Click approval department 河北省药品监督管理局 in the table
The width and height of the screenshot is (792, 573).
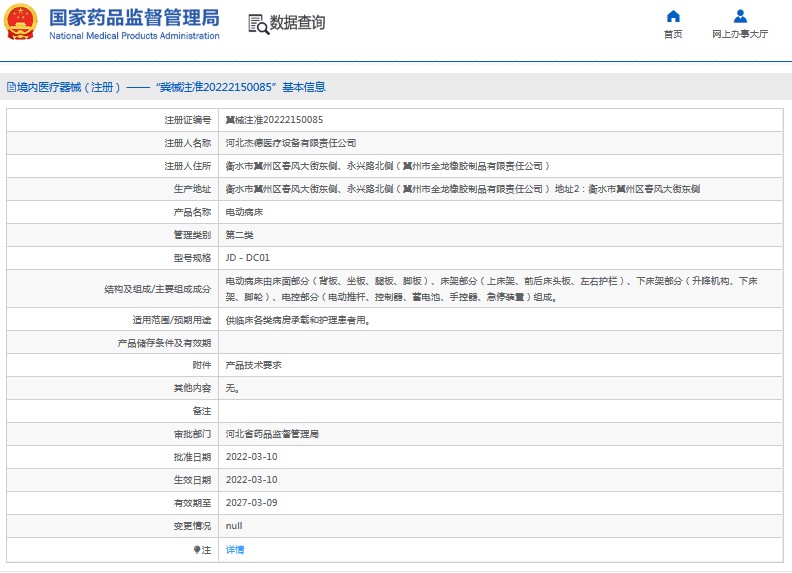pos(272,434)
